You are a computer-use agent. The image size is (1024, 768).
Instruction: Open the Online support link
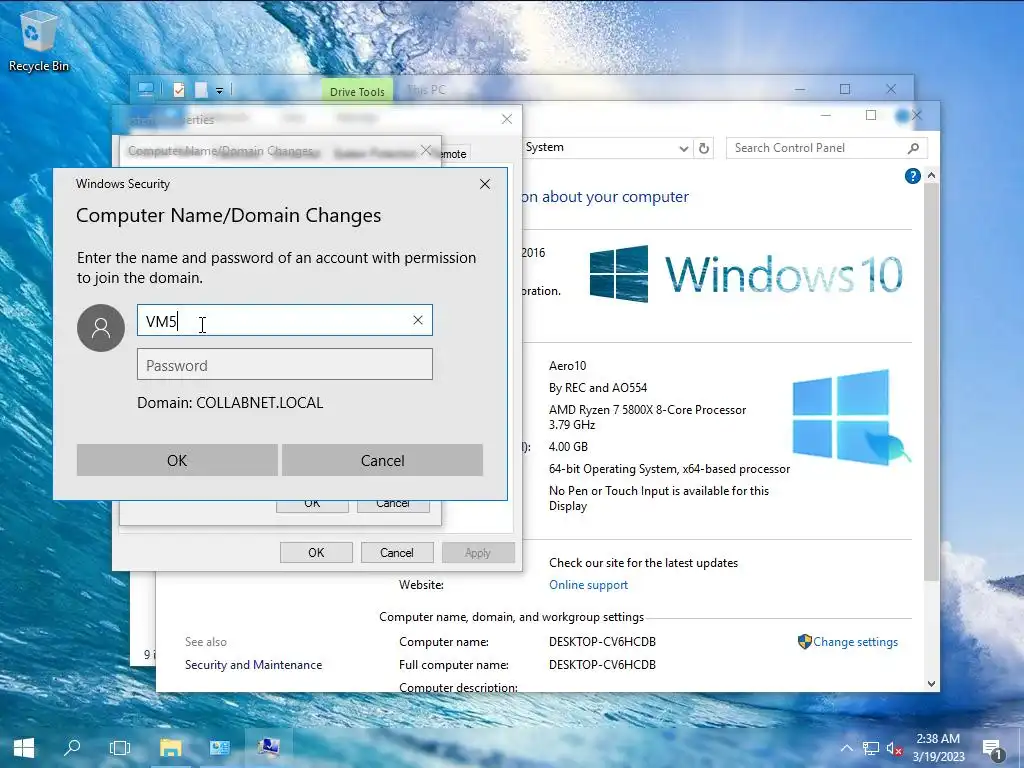[588, 585]
